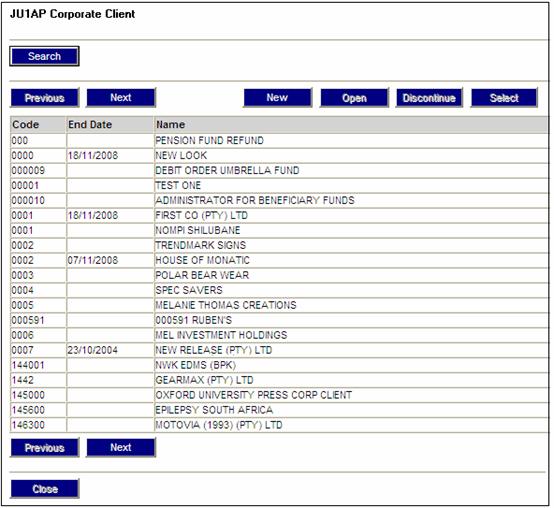Screen dimensions: 554x508
Task: Select MELANIE THOMAS CREATIONS row
Action: 279,305
